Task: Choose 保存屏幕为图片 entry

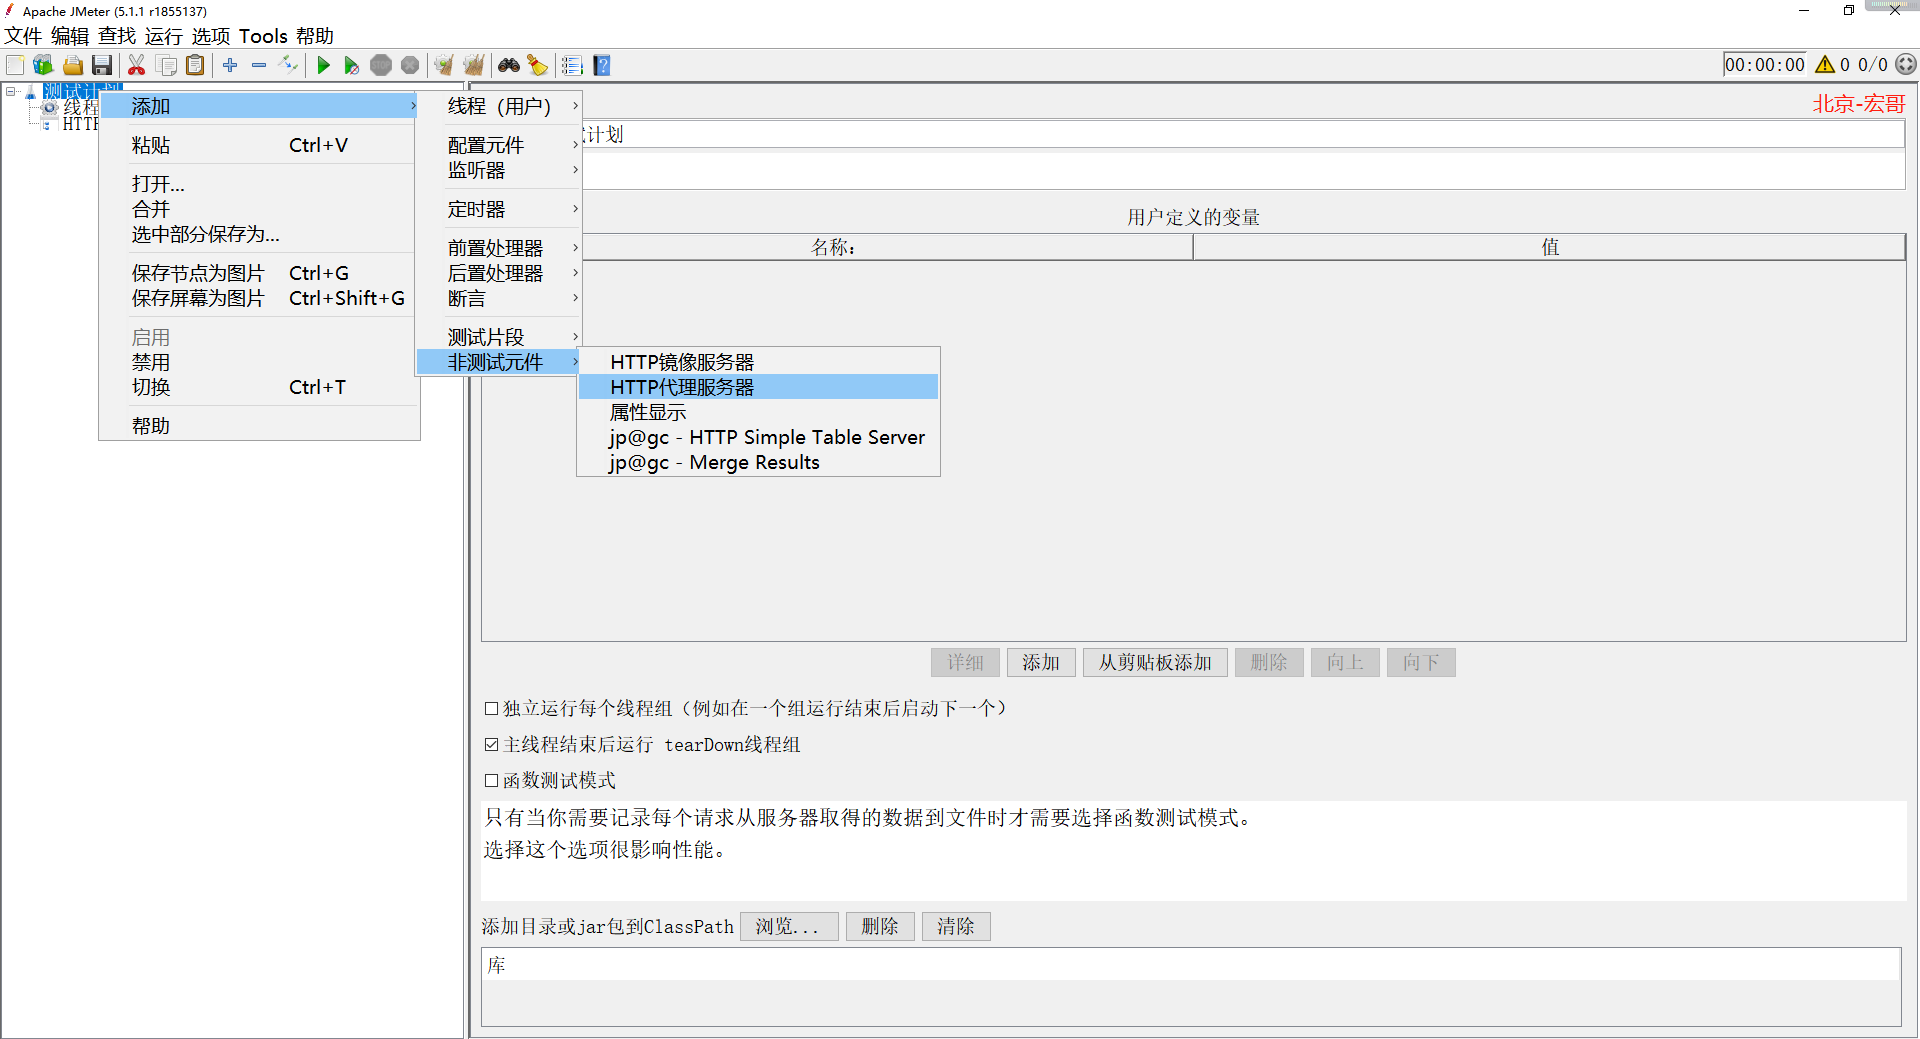Action: coord(259,298)
